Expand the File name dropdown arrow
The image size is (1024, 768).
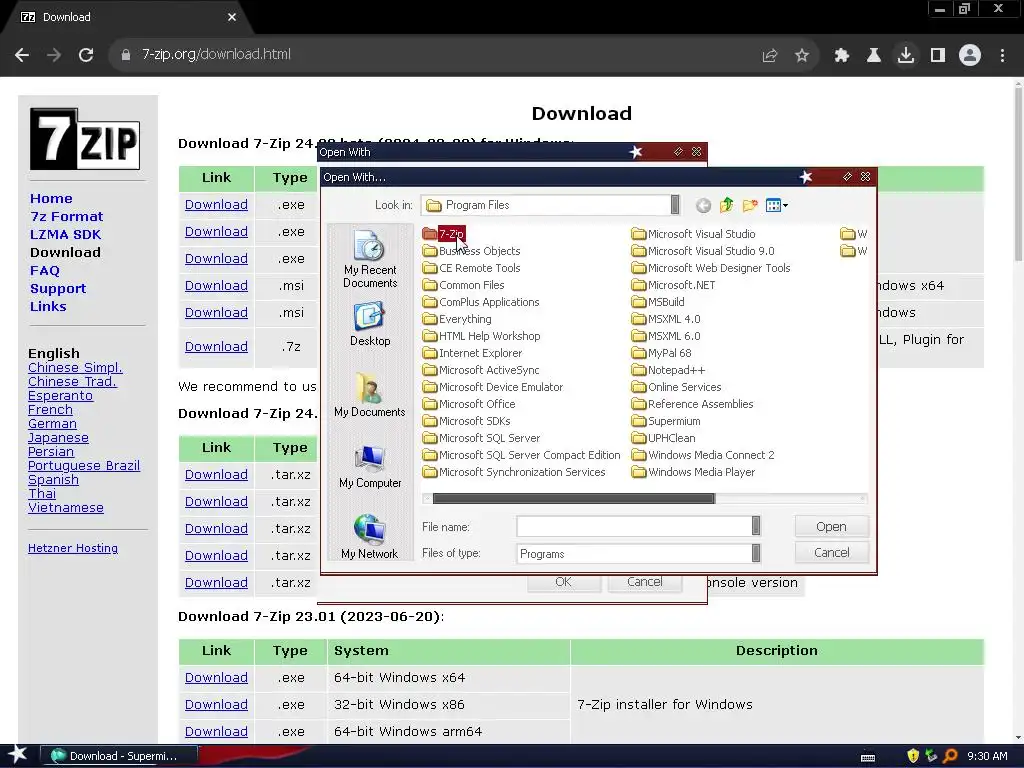[756, 526]
